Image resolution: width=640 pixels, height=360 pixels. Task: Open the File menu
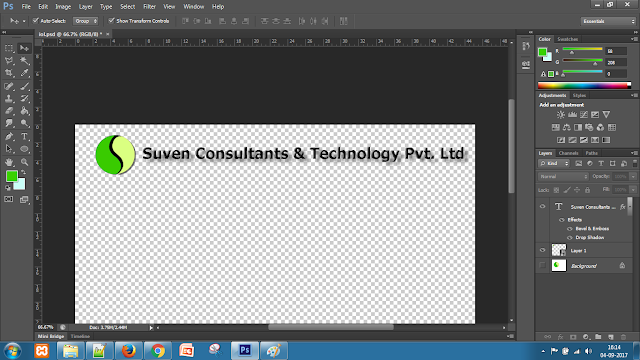26,7
